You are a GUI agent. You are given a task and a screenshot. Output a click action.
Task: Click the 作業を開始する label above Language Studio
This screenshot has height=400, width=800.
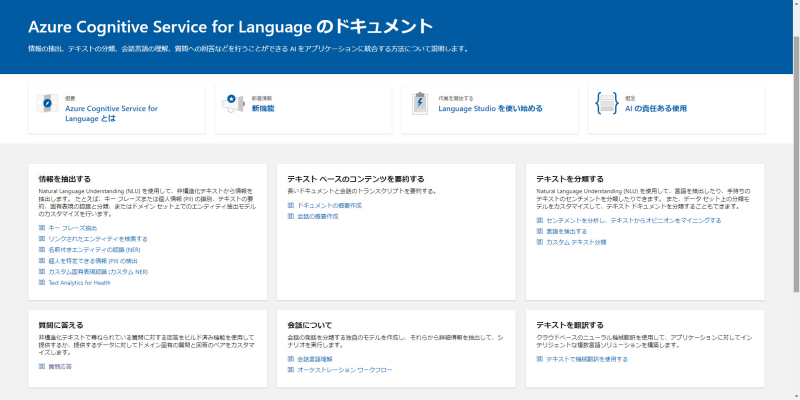pyautogui.click(x=456, y=97)
